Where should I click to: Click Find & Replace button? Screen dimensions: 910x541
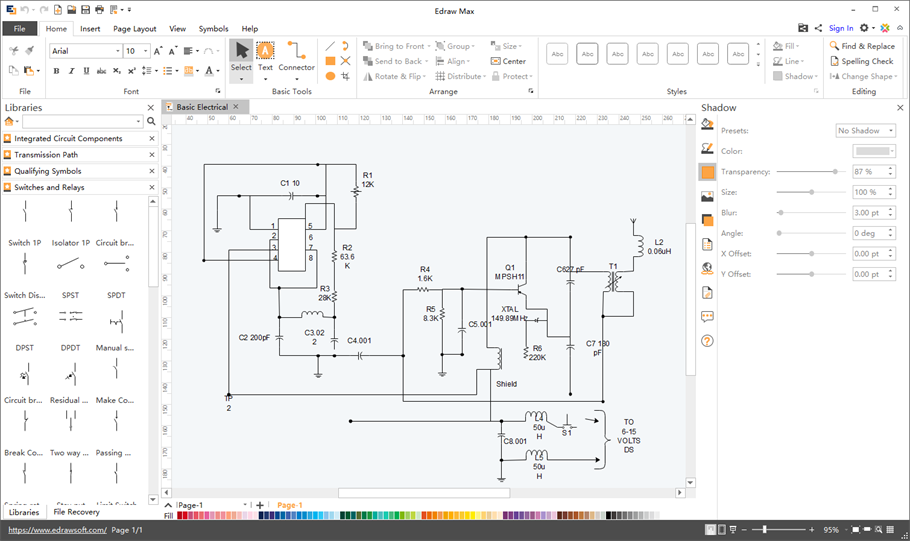coord(861,46)
